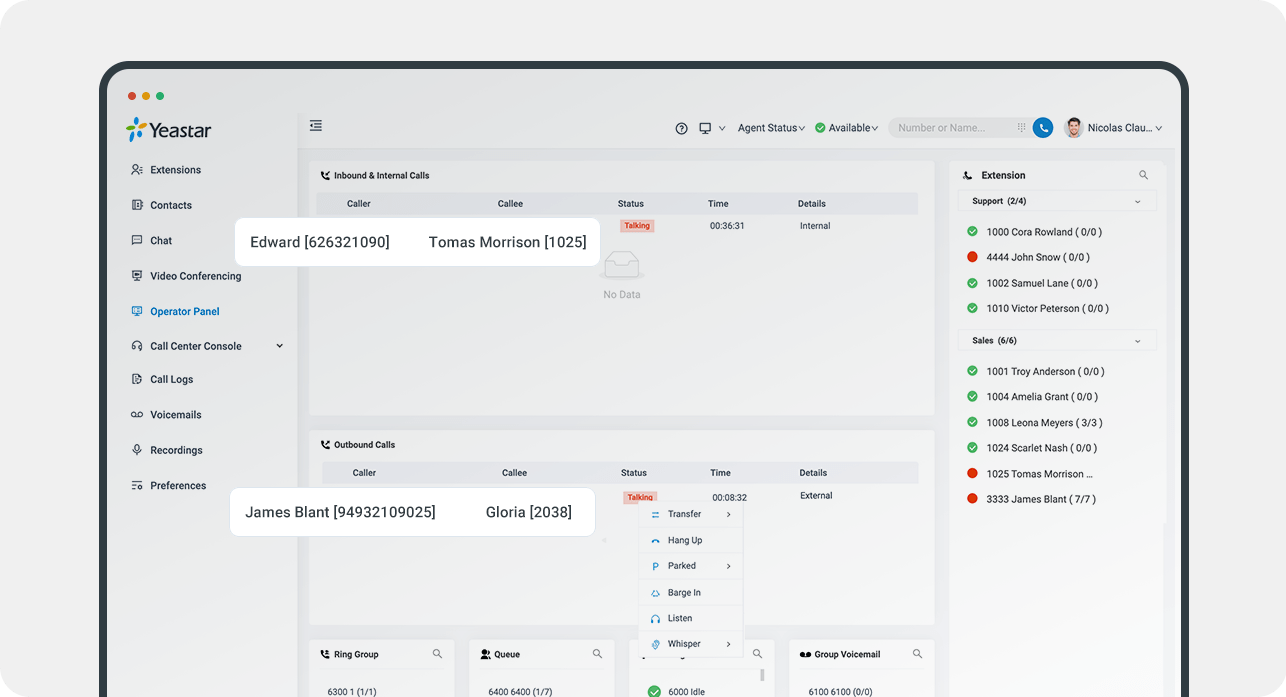This screenshot has height=697, width=1286.
Task: Click caller Edward [626321090]
Action: (x=320, y=242)
